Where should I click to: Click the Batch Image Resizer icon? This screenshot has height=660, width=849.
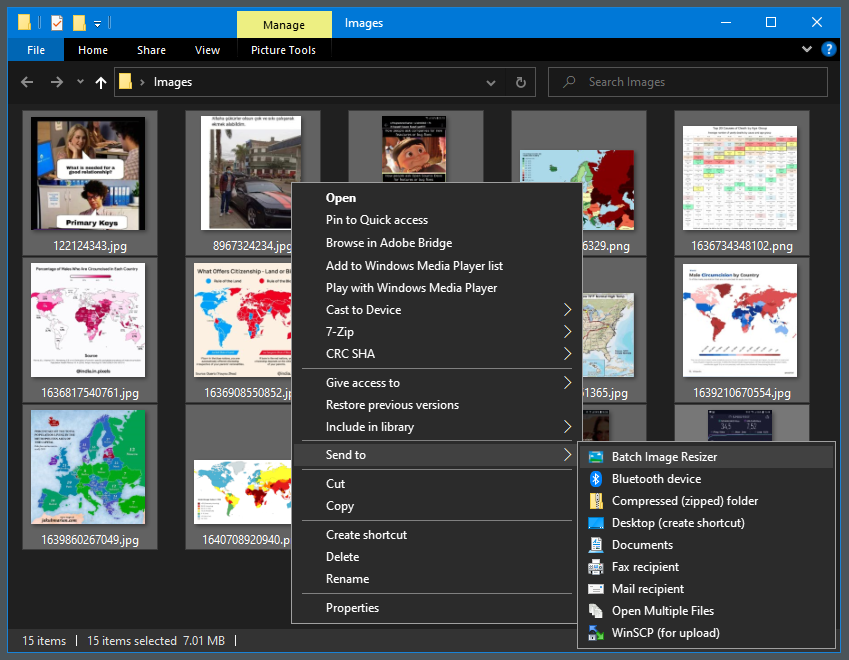[x=596, y=457]
